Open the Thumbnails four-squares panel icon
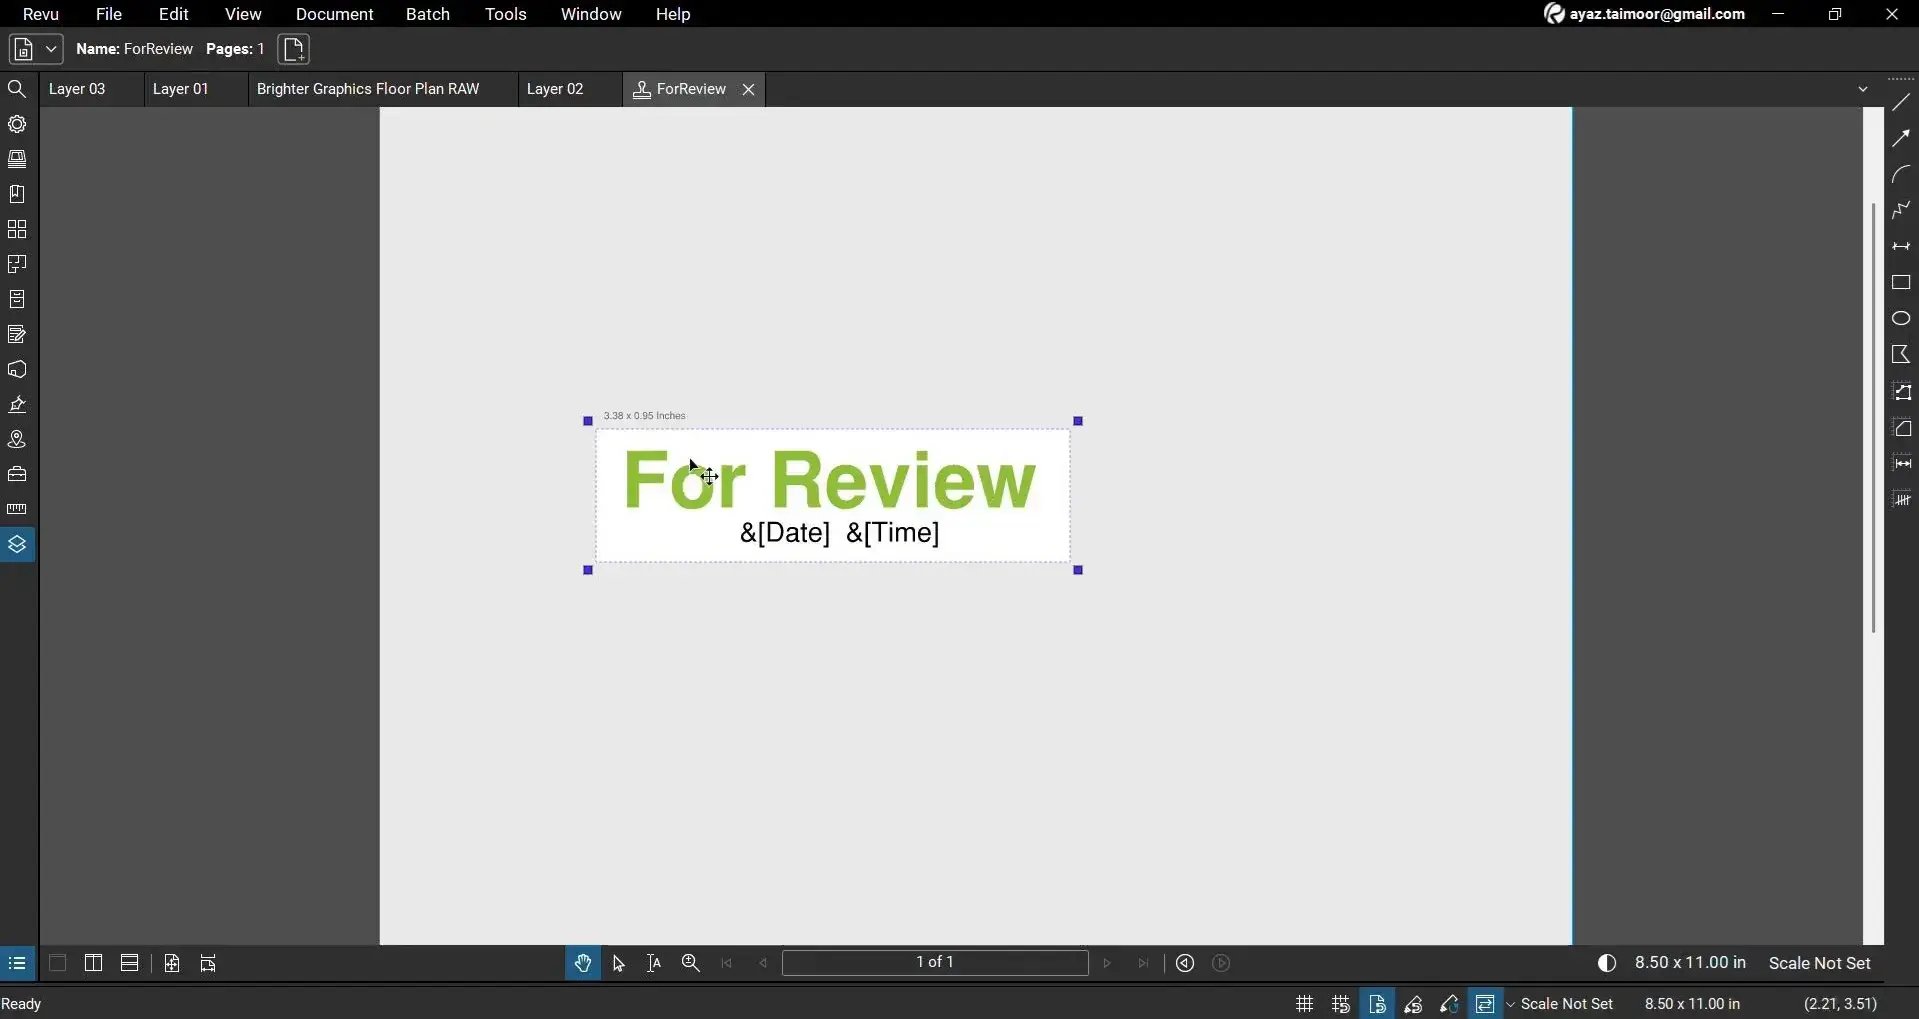Viewport: 1919px width, 1019px height. click(x=17, y=229)
